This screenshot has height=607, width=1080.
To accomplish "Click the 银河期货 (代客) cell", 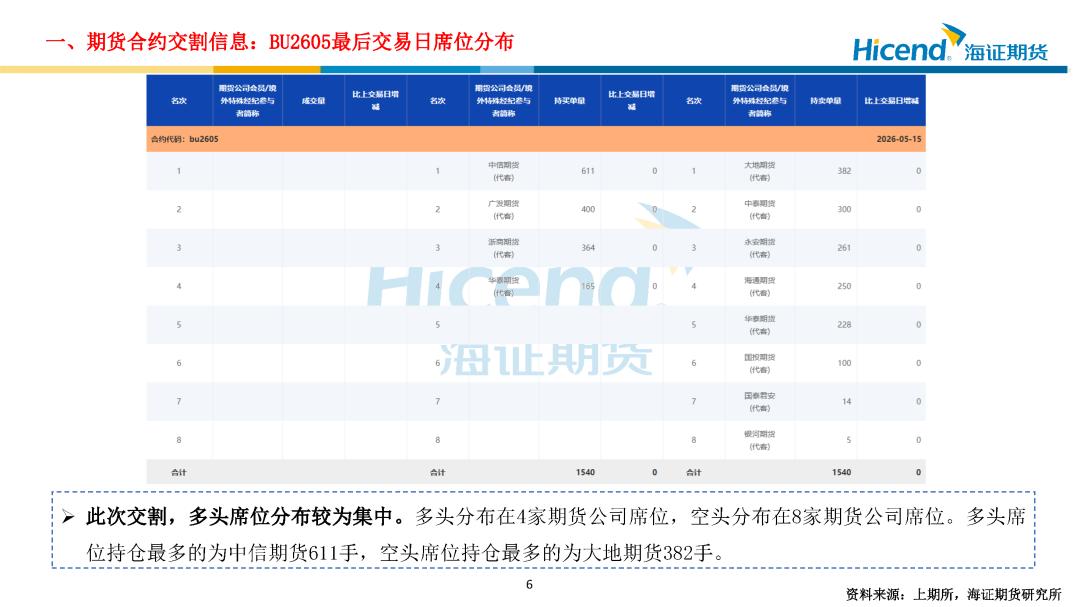I will click(x=760, y=441).
